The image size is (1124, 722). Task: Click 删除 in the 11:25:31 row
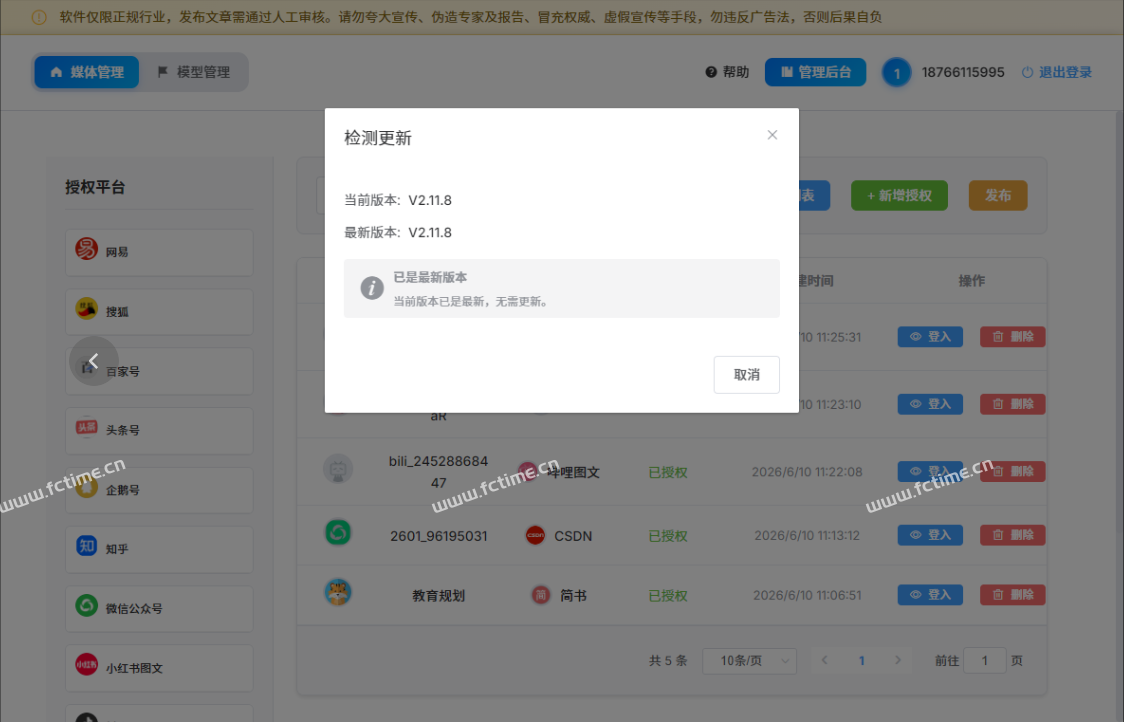pos(1012,337)
